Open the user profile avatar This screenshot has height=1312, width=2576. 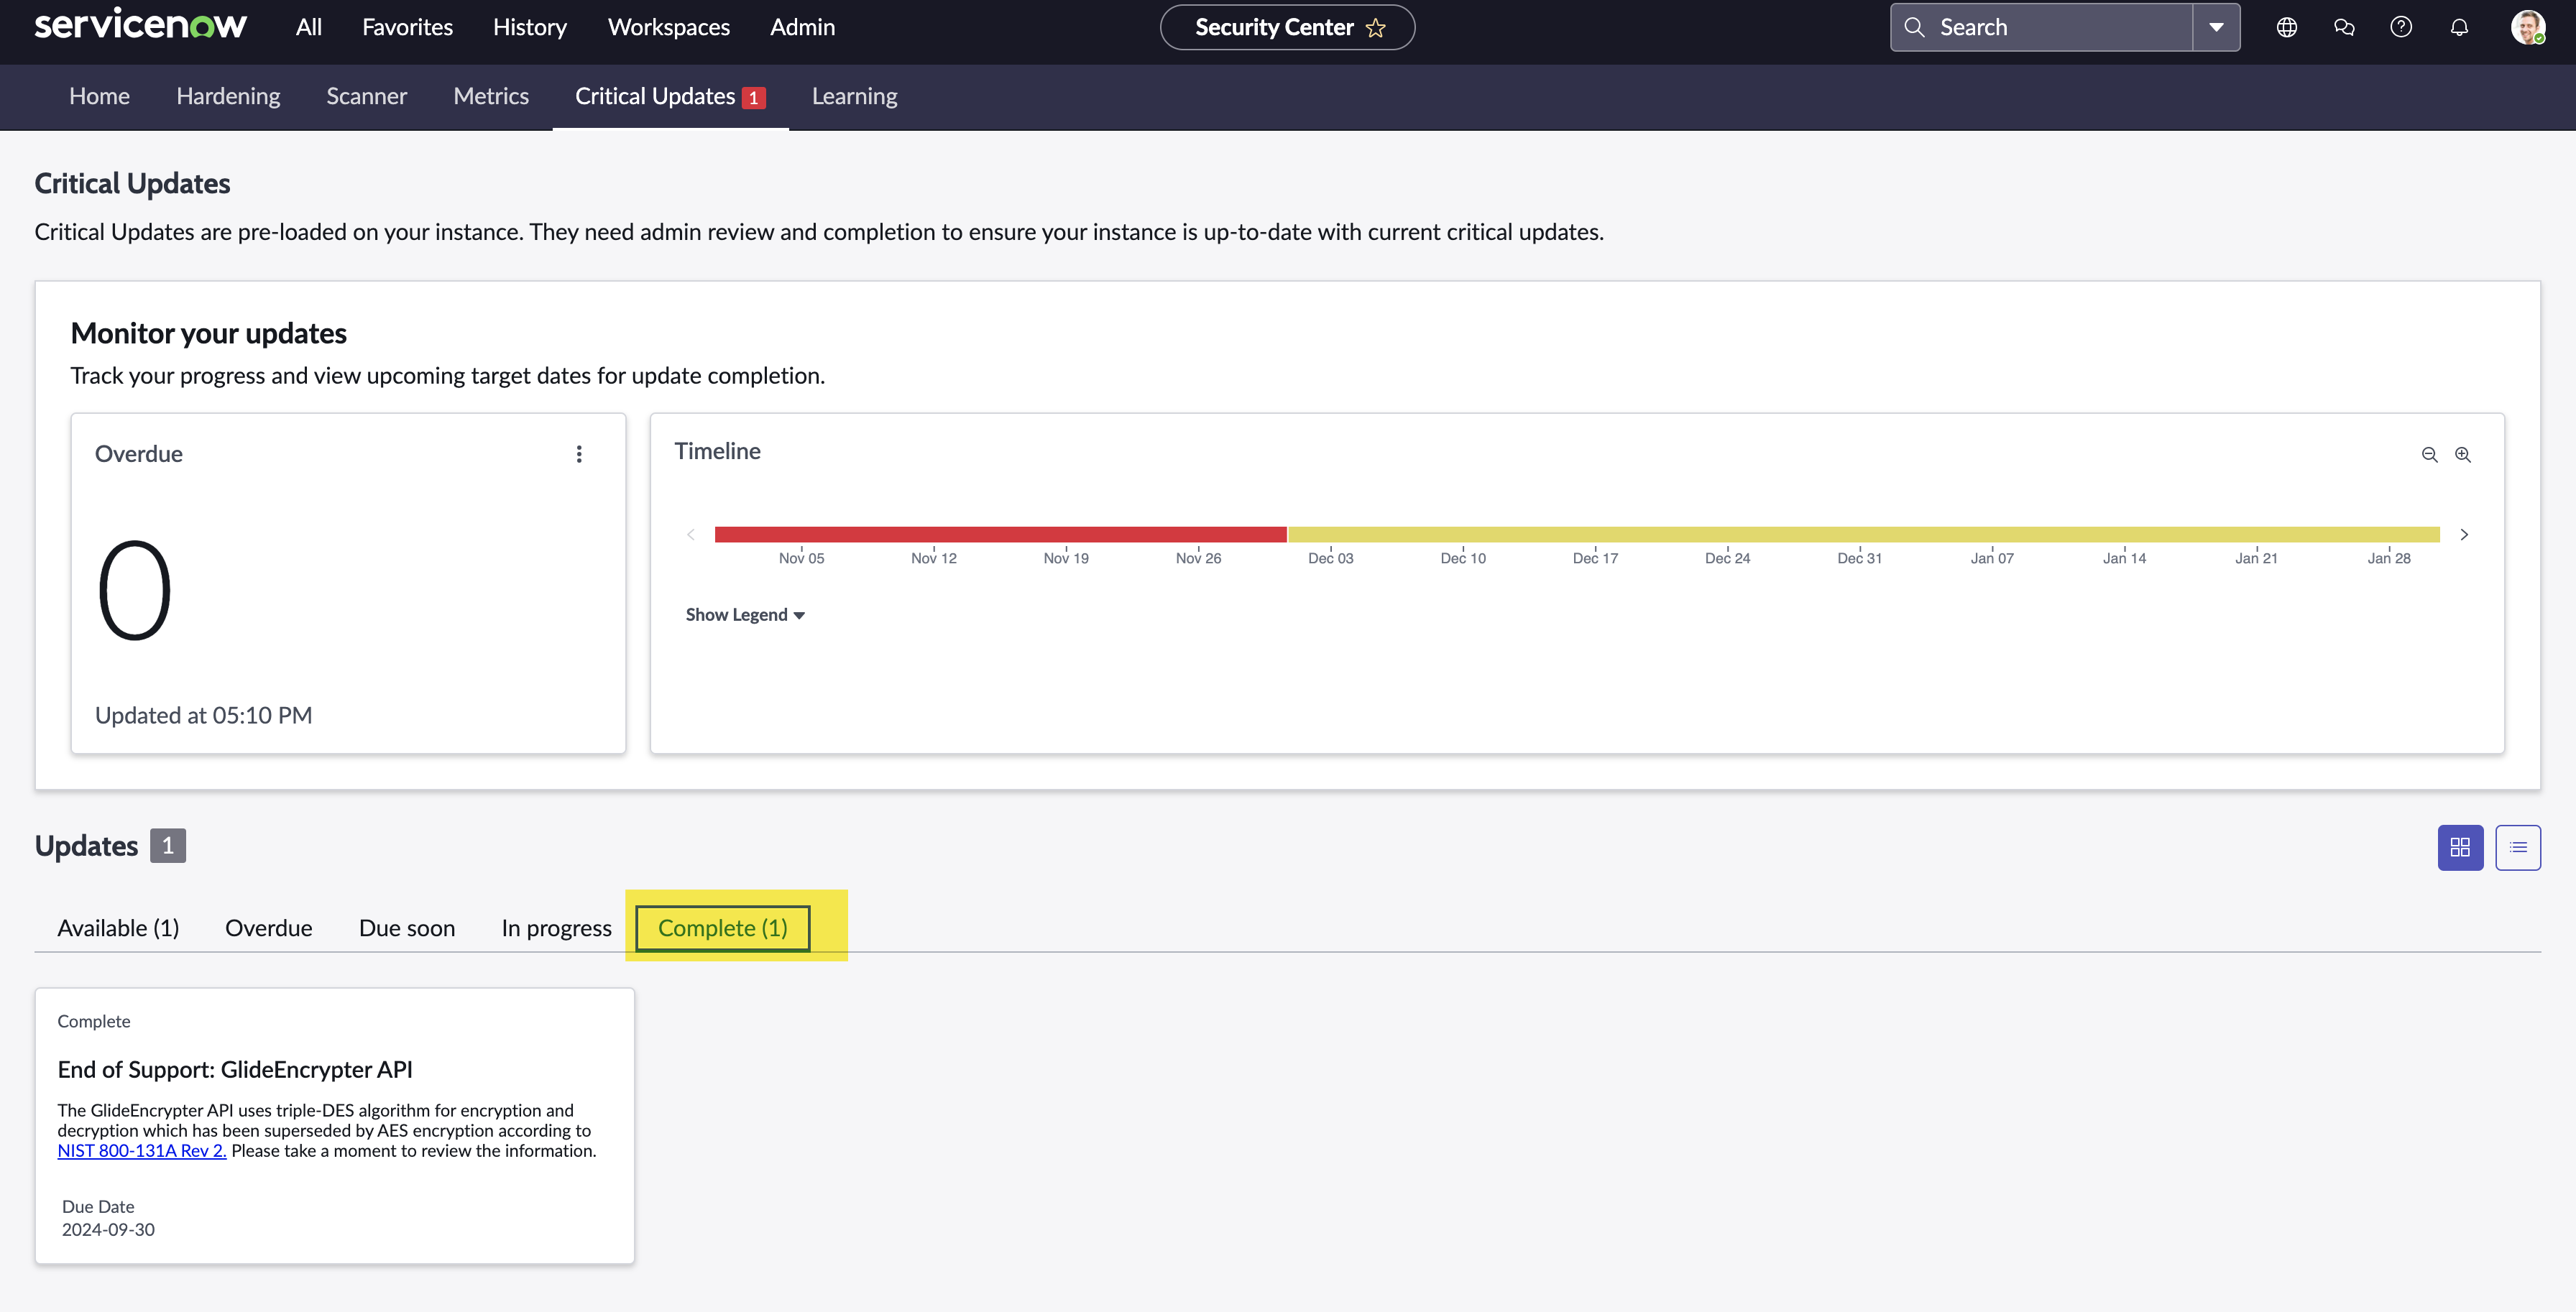(2528, 27)
